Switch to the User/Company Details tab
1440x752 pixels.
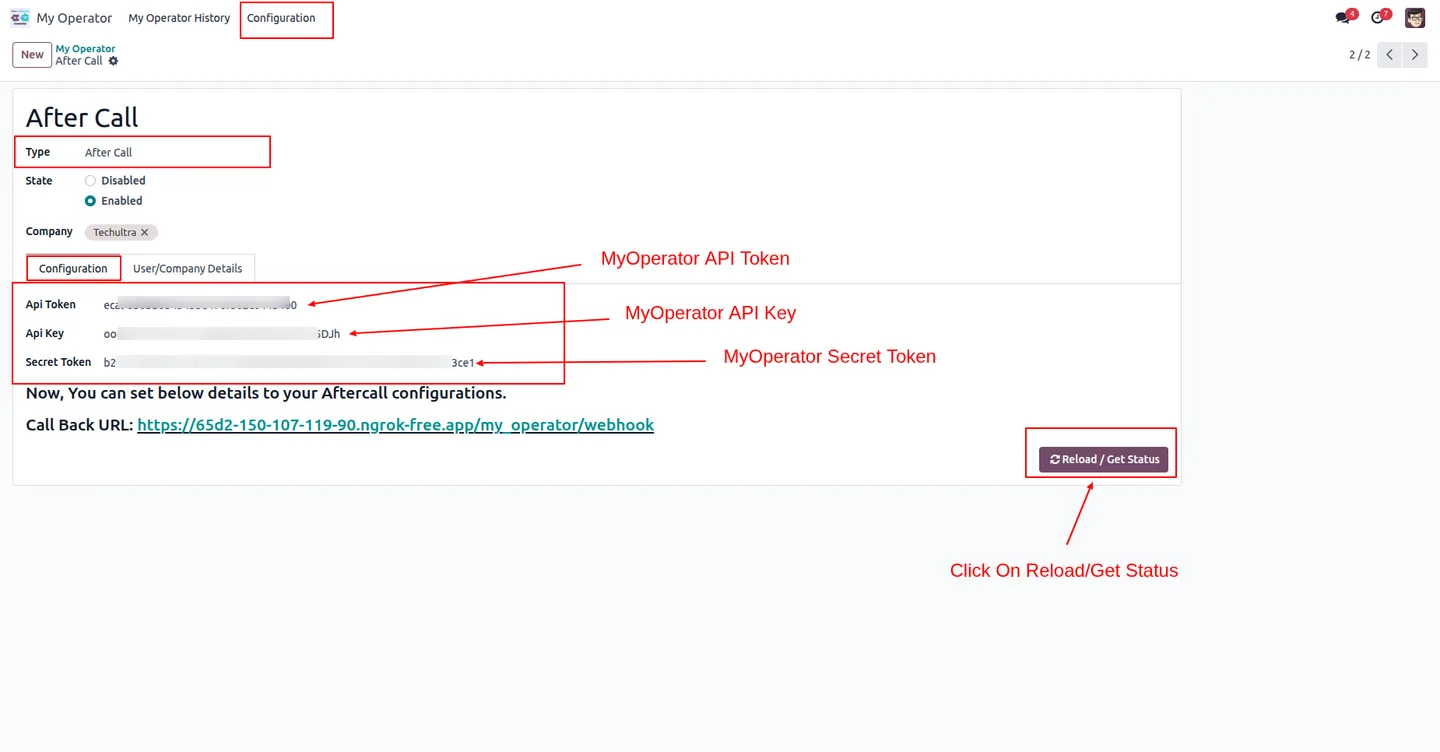click(188, 269)
